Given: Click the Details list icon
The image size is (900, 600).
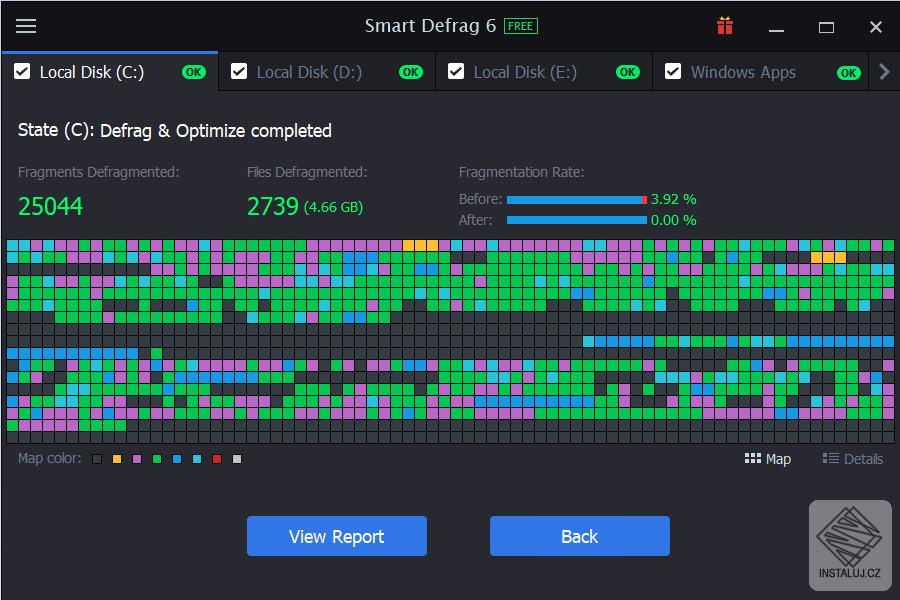Looking at the screenshot, I should pyautogui.click(x=830, y=458).
